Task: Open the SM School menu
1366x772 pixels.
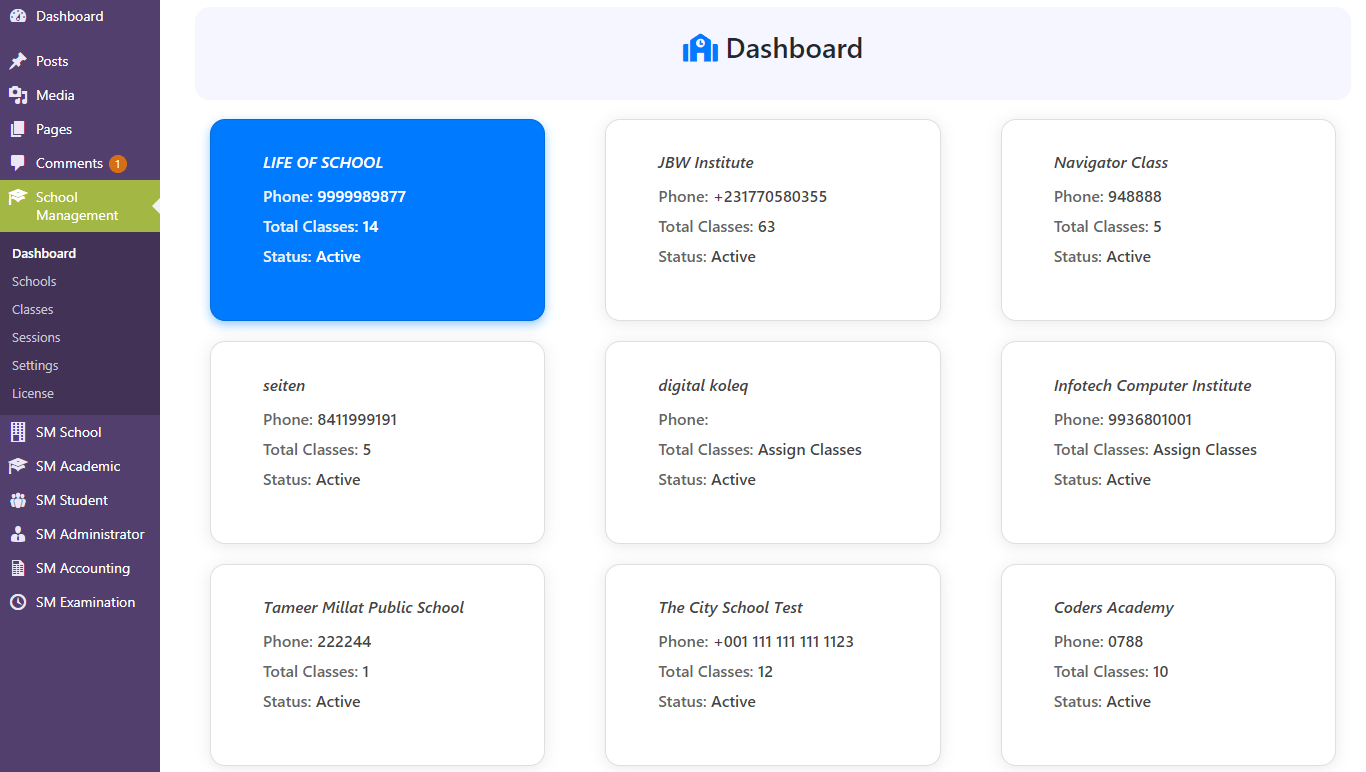Action: point(80,432)
